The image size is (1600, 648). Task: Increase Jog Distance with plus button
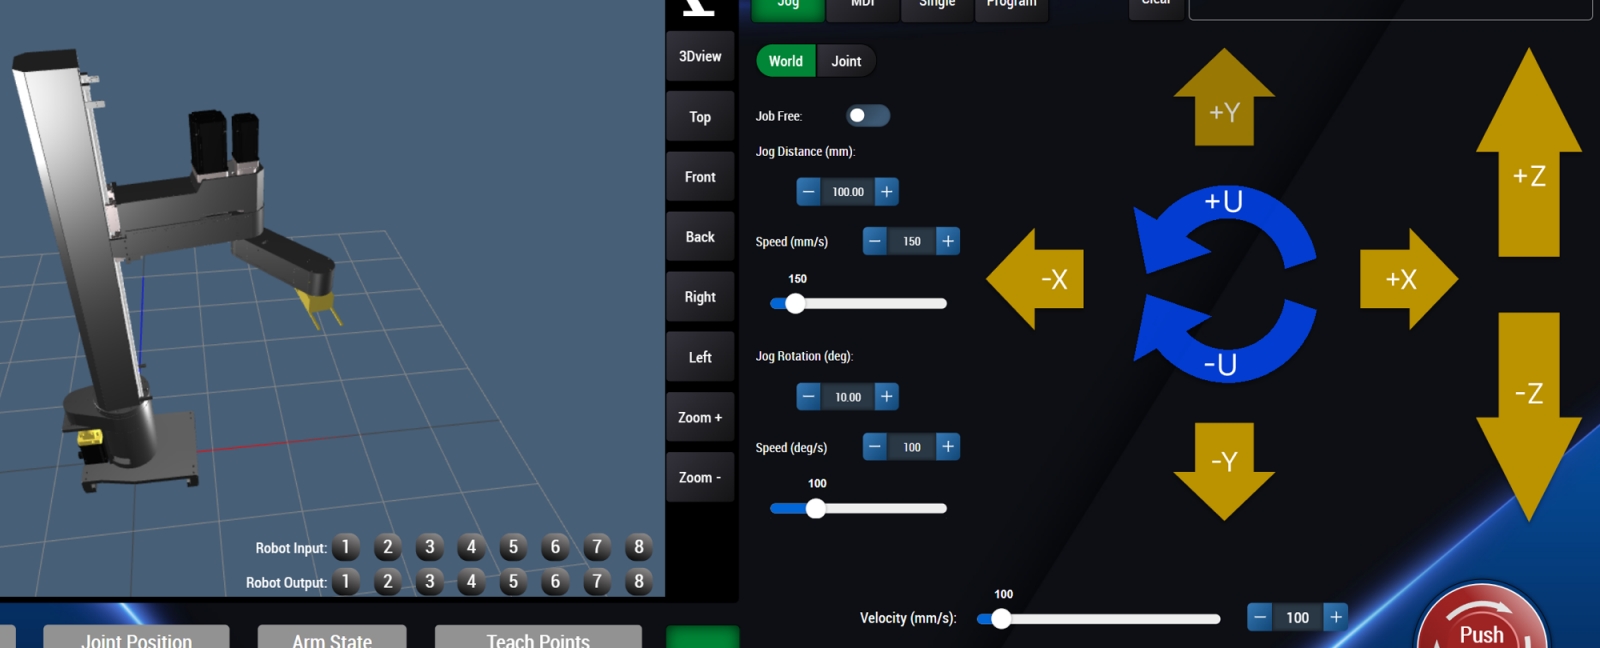click(x=887, y=192)
